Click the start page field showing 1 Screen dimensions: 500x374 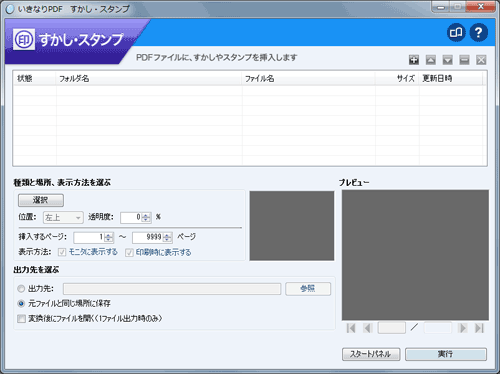(x=89, y=238)
